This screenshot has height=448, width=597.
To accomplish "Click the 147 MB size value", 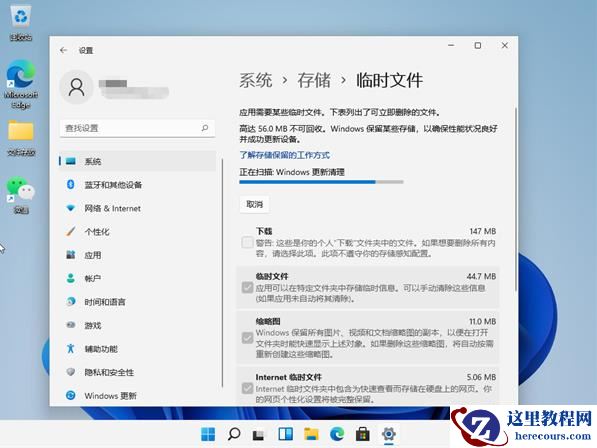I will pos(482,231).
